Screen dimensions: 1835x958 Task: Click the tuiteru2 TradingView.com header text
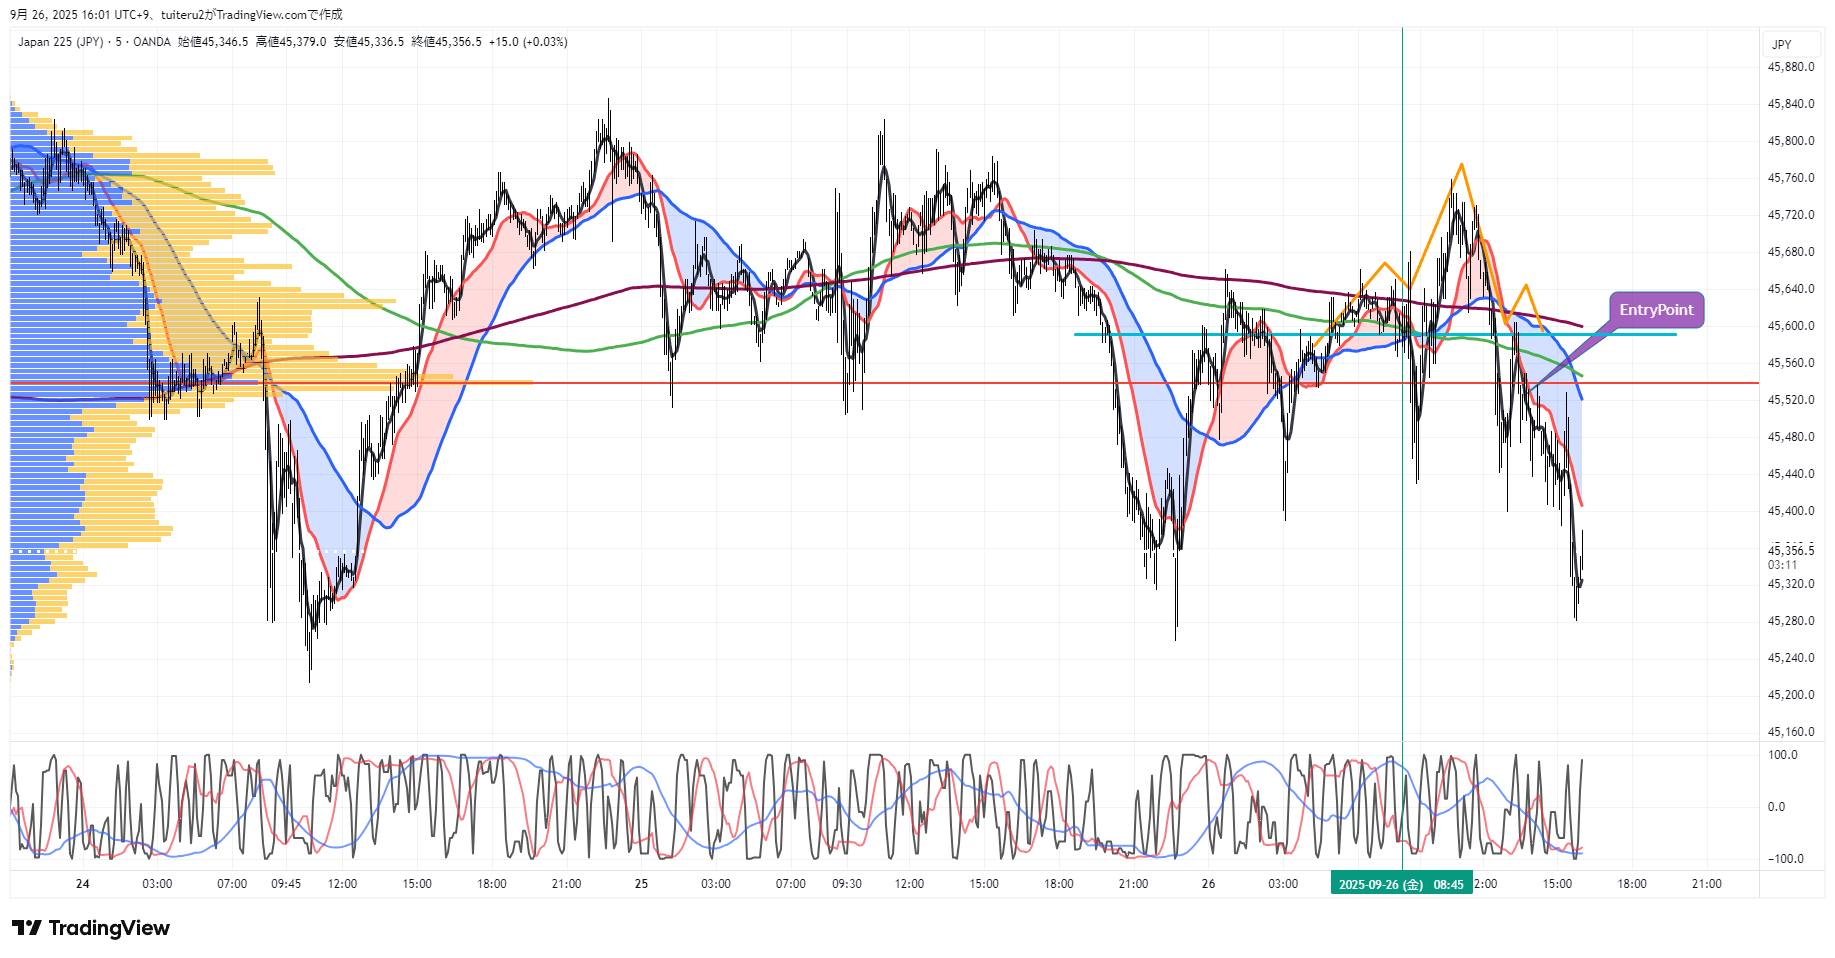tap(250, 15)
